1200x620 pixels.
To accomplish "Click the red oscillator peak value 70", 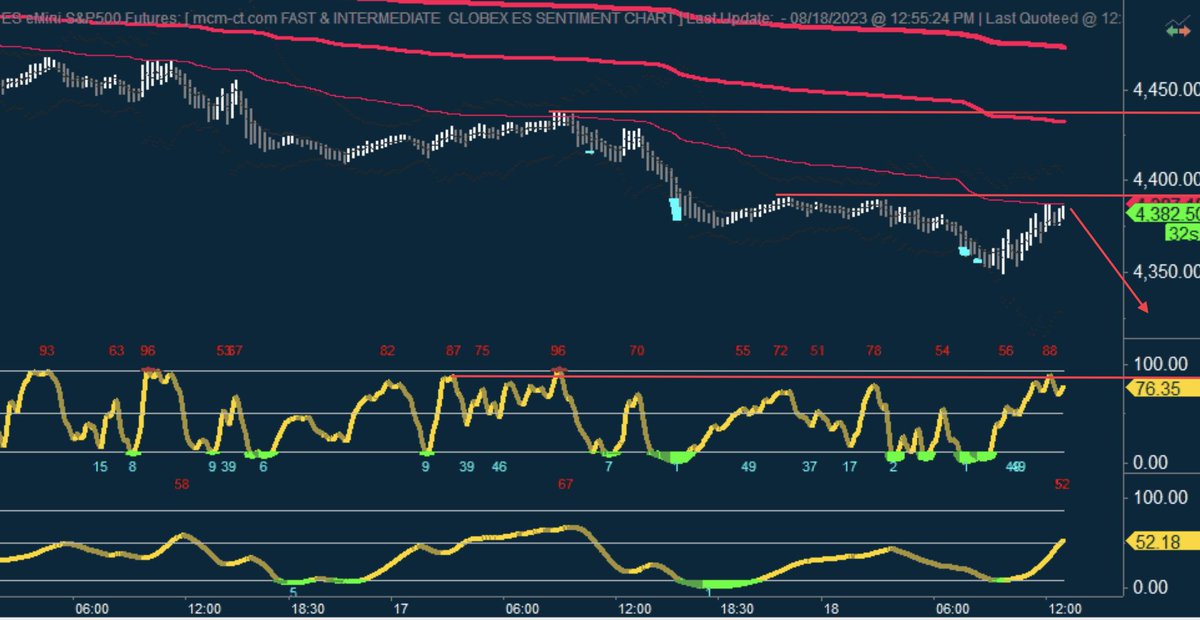I will (x=637, y=351).
